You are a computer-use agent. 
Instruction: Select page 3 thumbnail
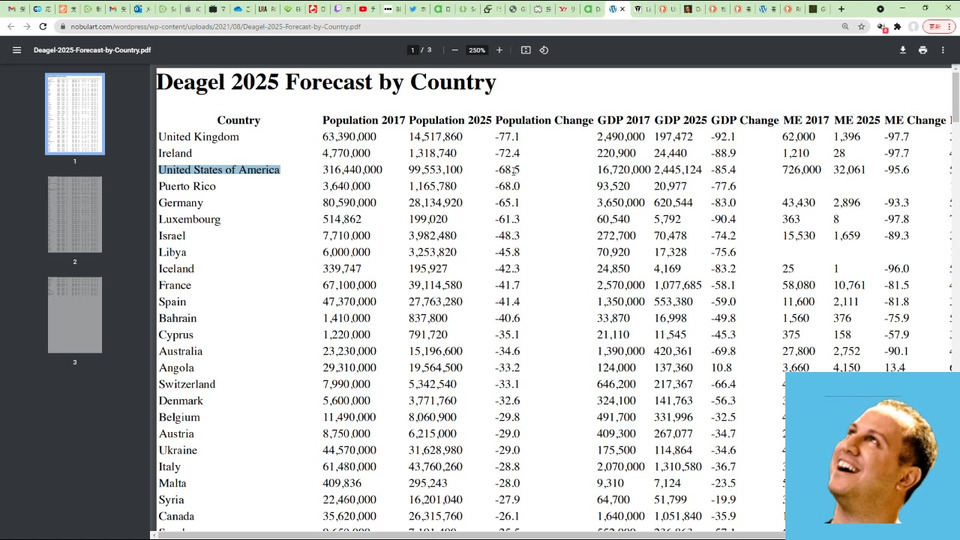[75, 315]
